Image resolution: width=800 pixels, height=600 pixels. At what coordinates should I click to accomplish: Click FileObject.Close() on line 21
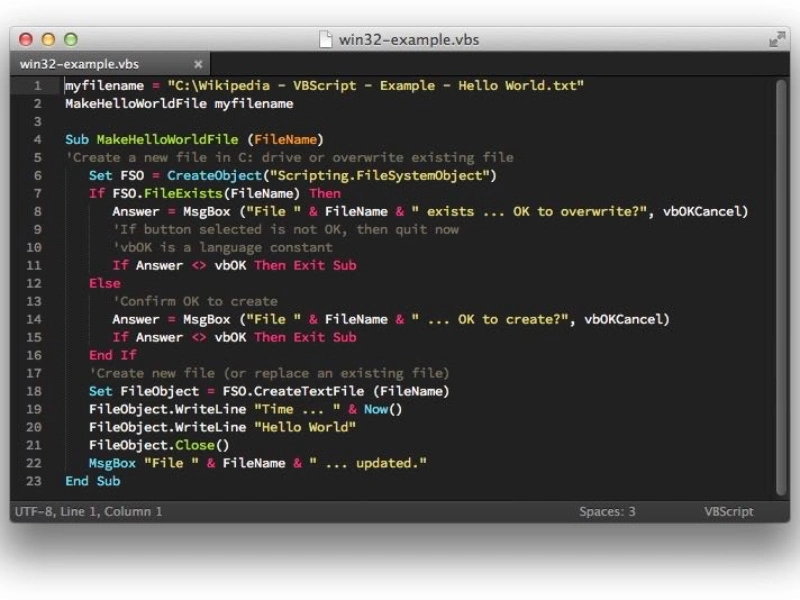159,445
